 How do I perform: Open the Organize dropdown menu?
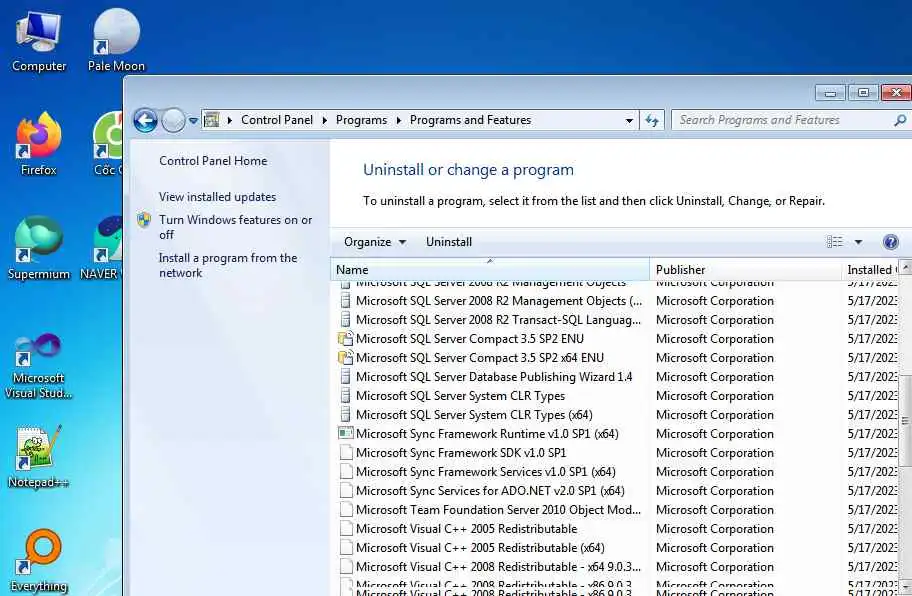[375, 242]
